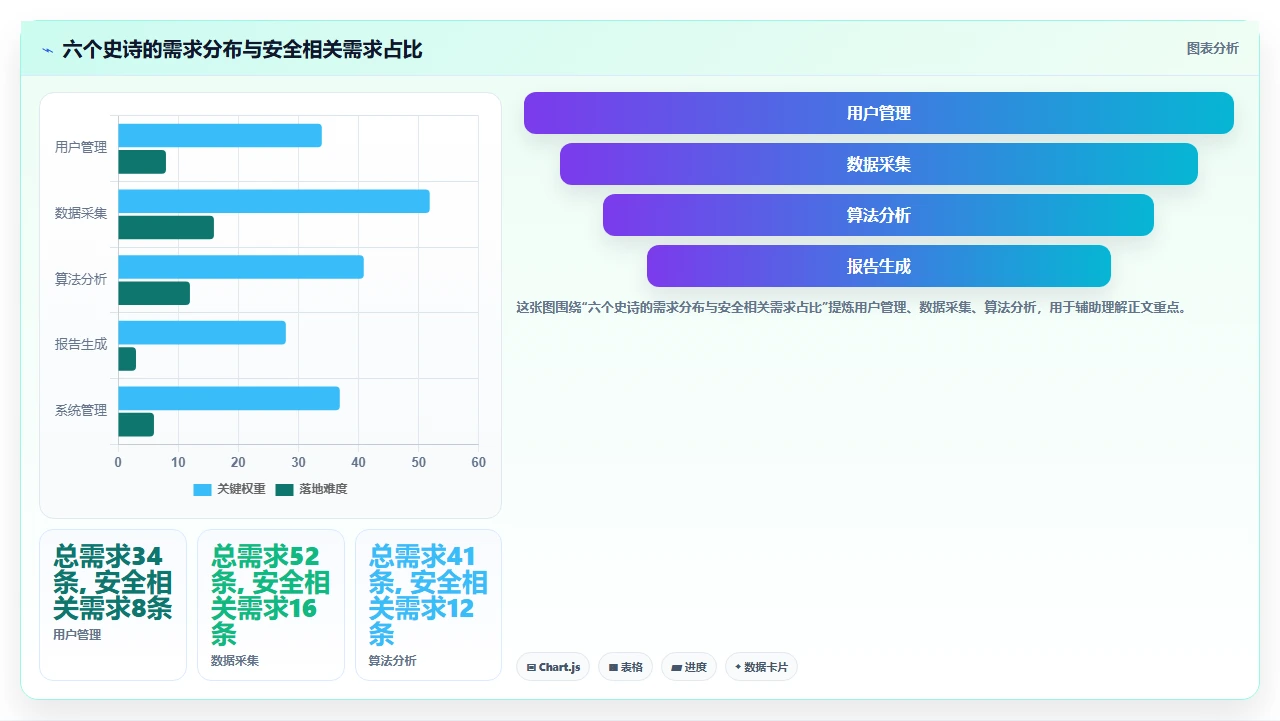Viewport: 1280px width, 721px height.
Task: Click the 用户管理 blue 关键权重 bar
Action: pos(220,135)
